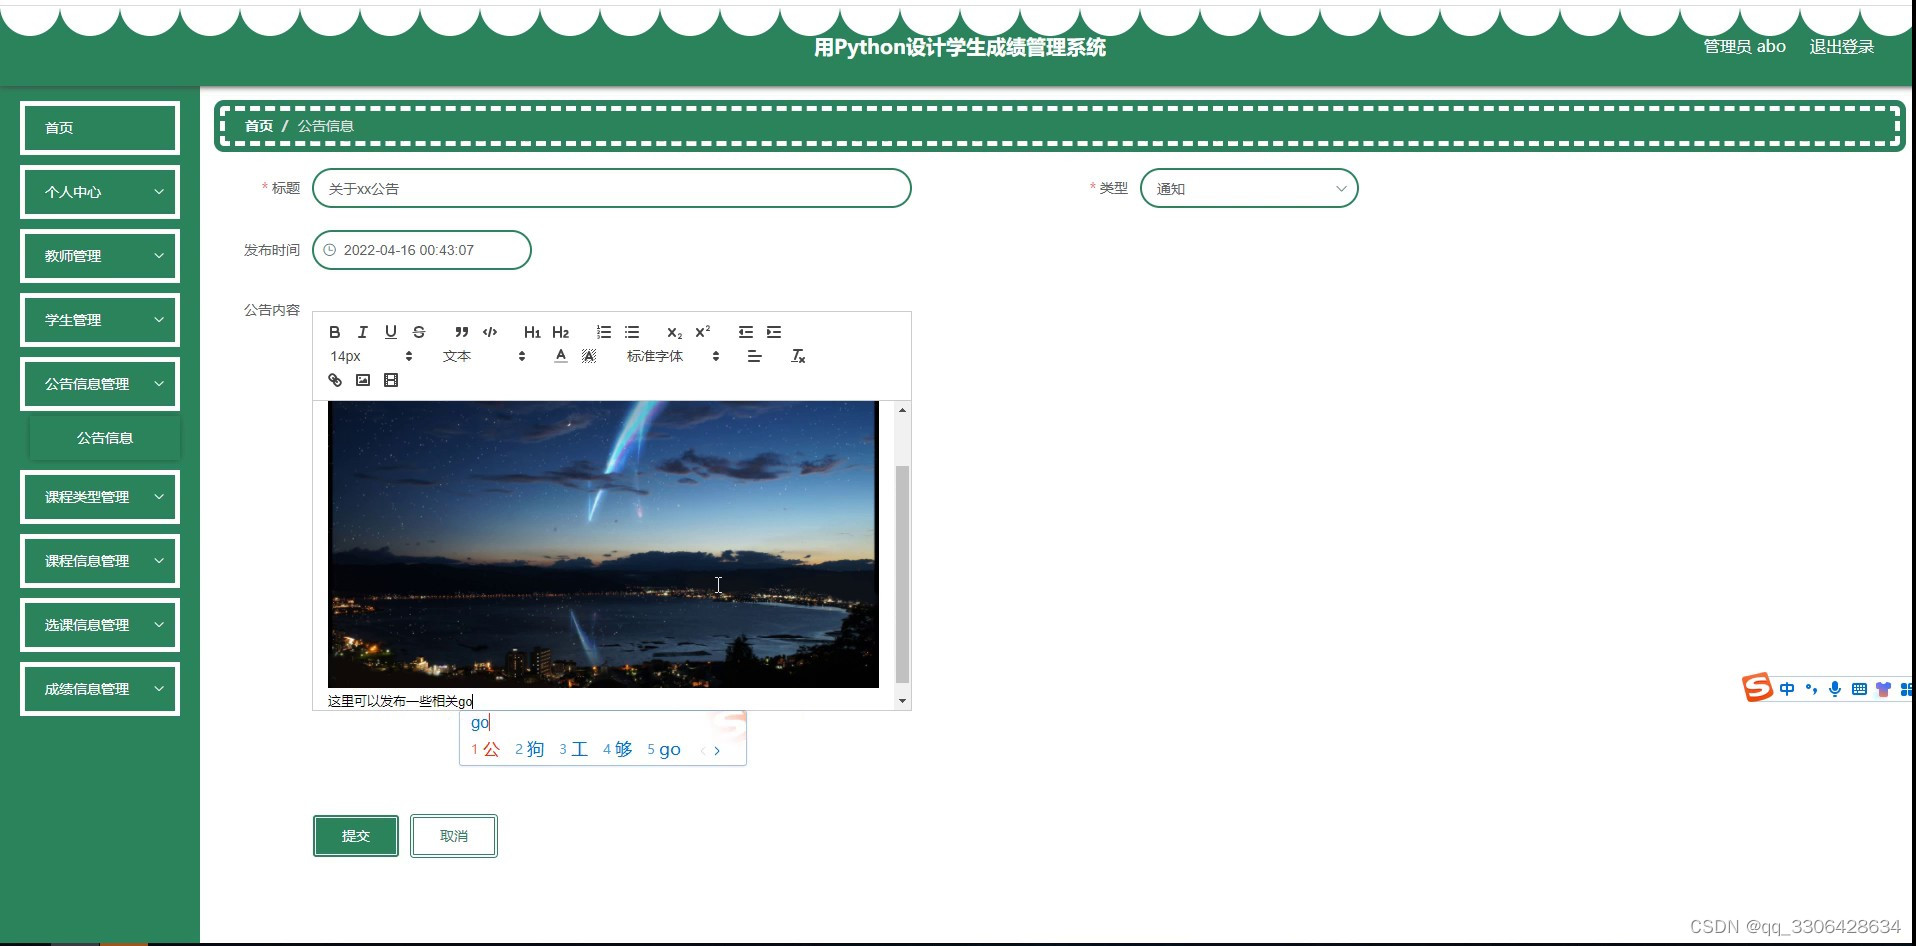Expand the 课程信息管理 sidebar menu

tap(100, 561)
